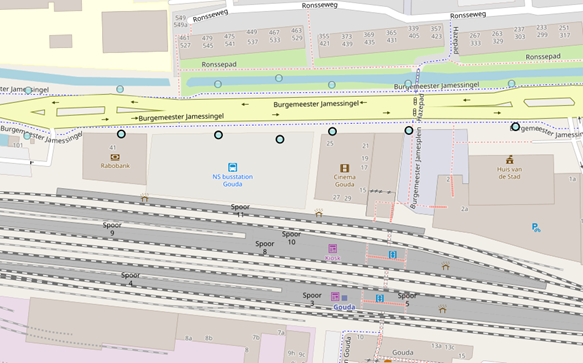The image size is (583, 363).
Task: Click the Spoor 11 platform label
Action: tap(240, 211)
